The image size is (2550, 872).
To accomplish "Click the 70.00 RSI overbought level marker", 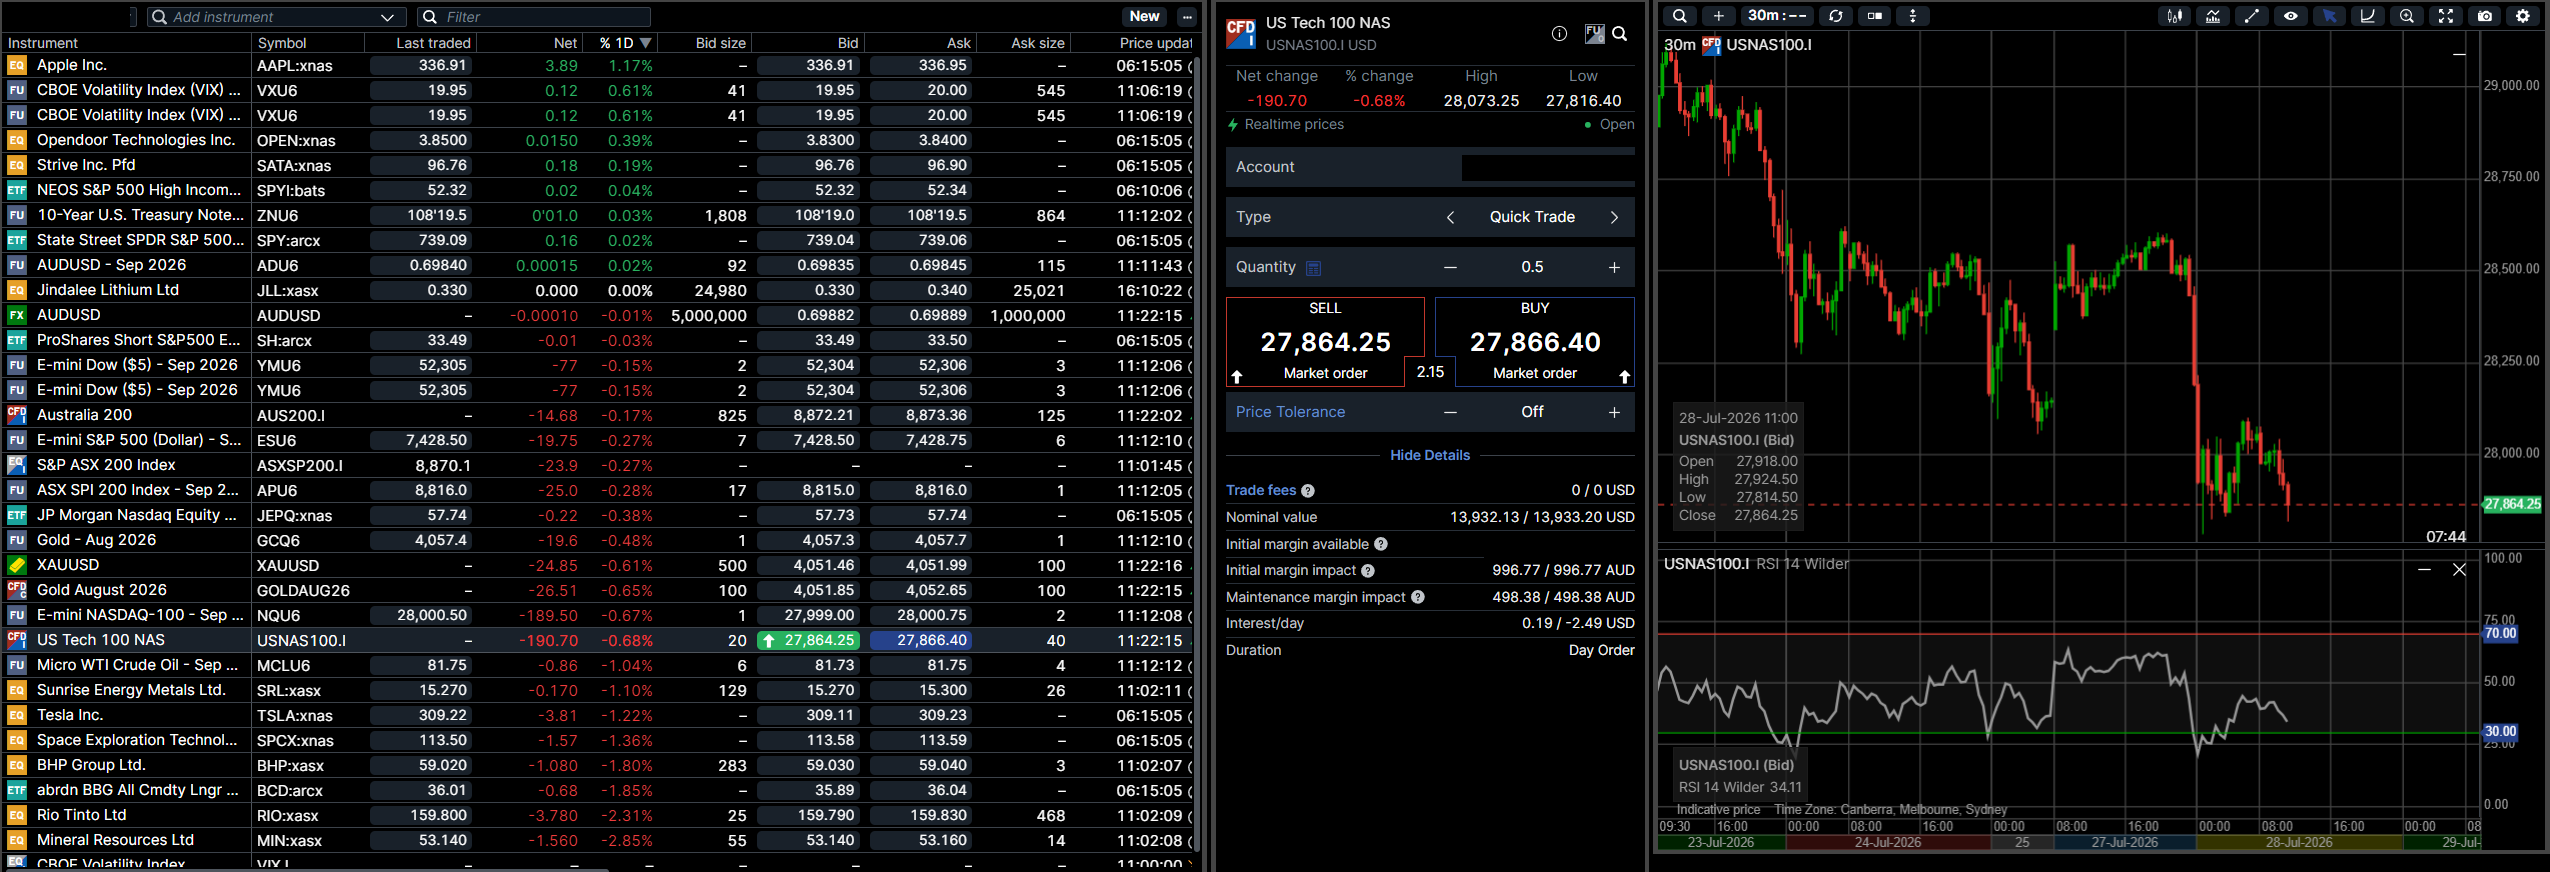I will tap(2501, 634).
